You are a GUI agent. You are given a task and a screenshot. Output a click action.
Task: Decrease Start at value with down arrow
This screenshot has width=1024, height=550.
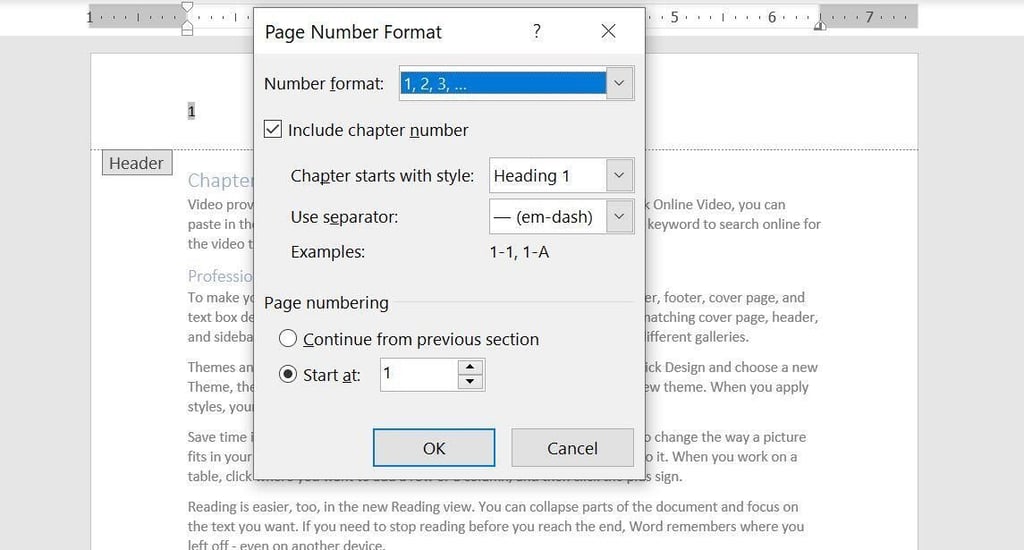[470, 382]
